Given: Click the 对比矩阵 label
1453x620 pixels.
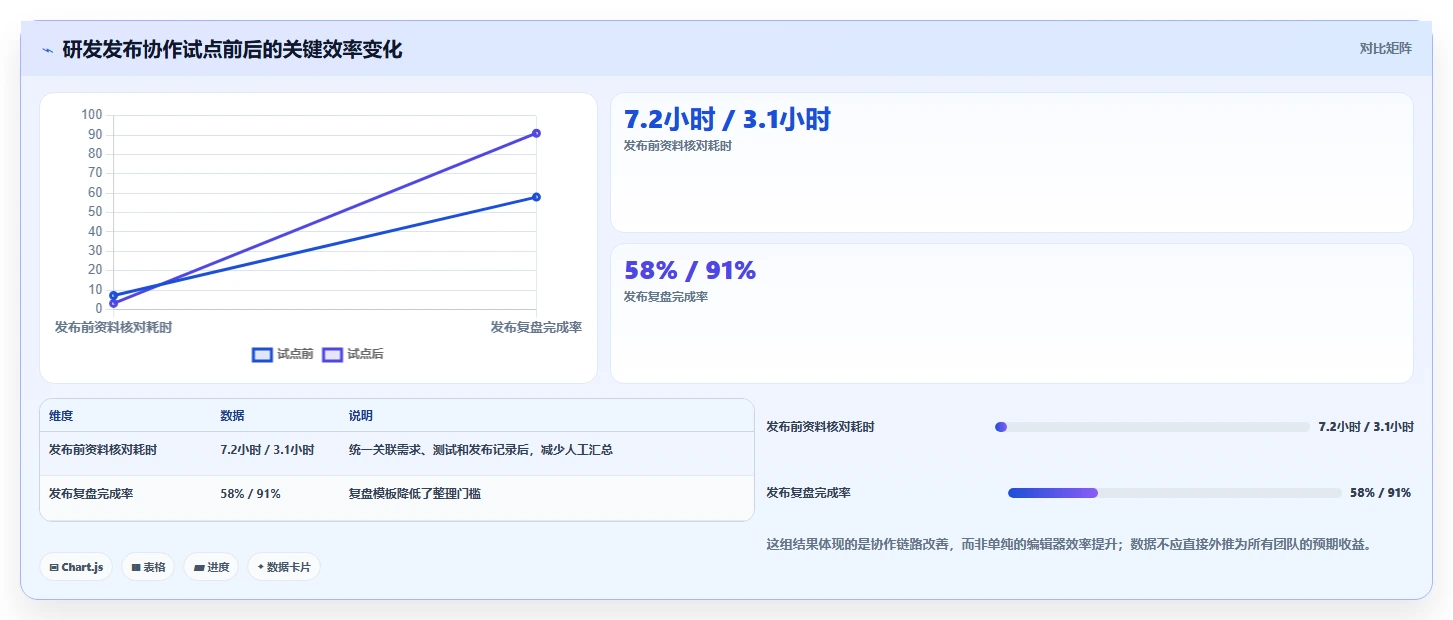Looking at the screenshot, I should [x=1385, y=48].
